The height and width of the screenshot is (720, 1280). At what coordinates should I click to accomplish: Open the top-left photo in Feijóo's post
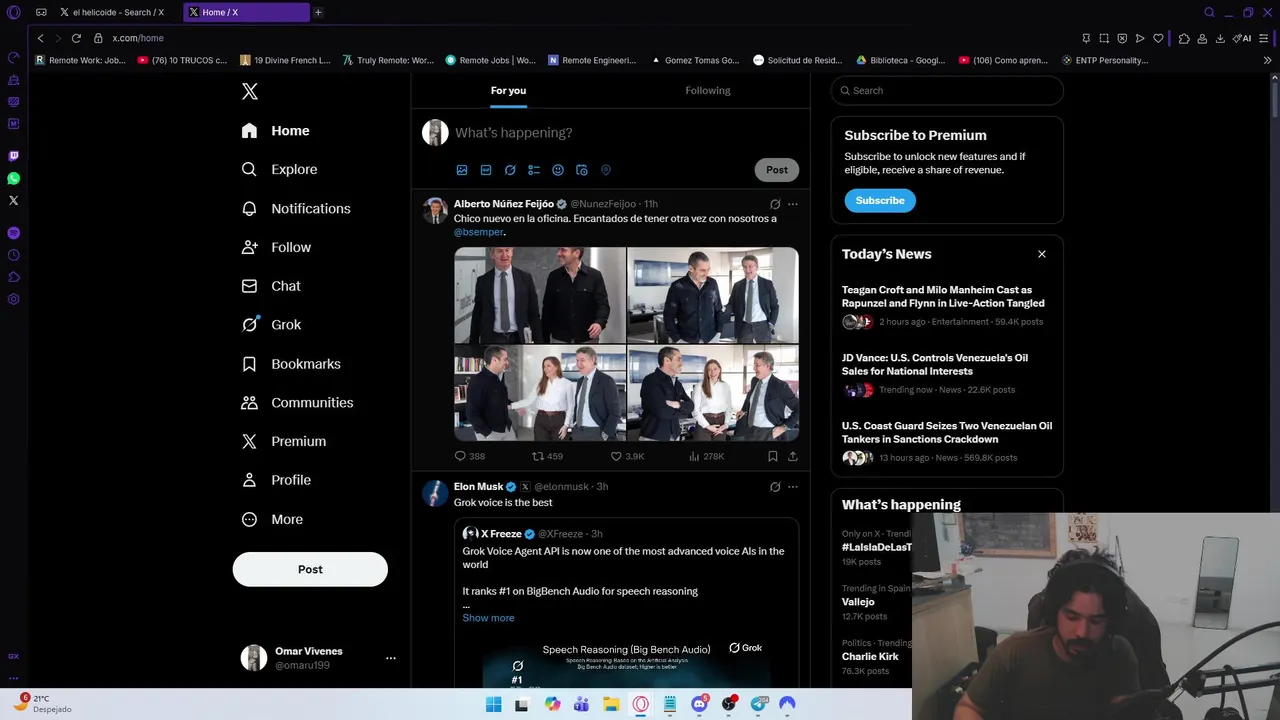(x=540, y=295)
